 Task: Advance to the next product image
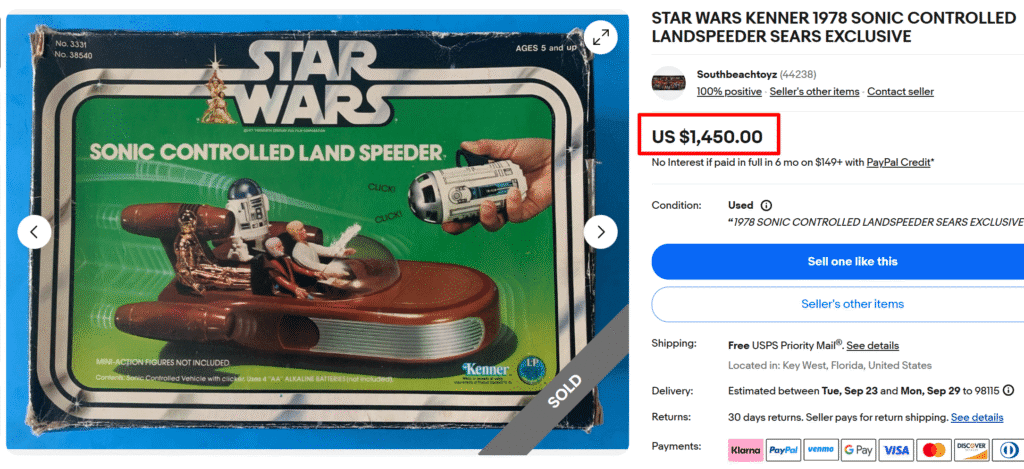(600, 232)
